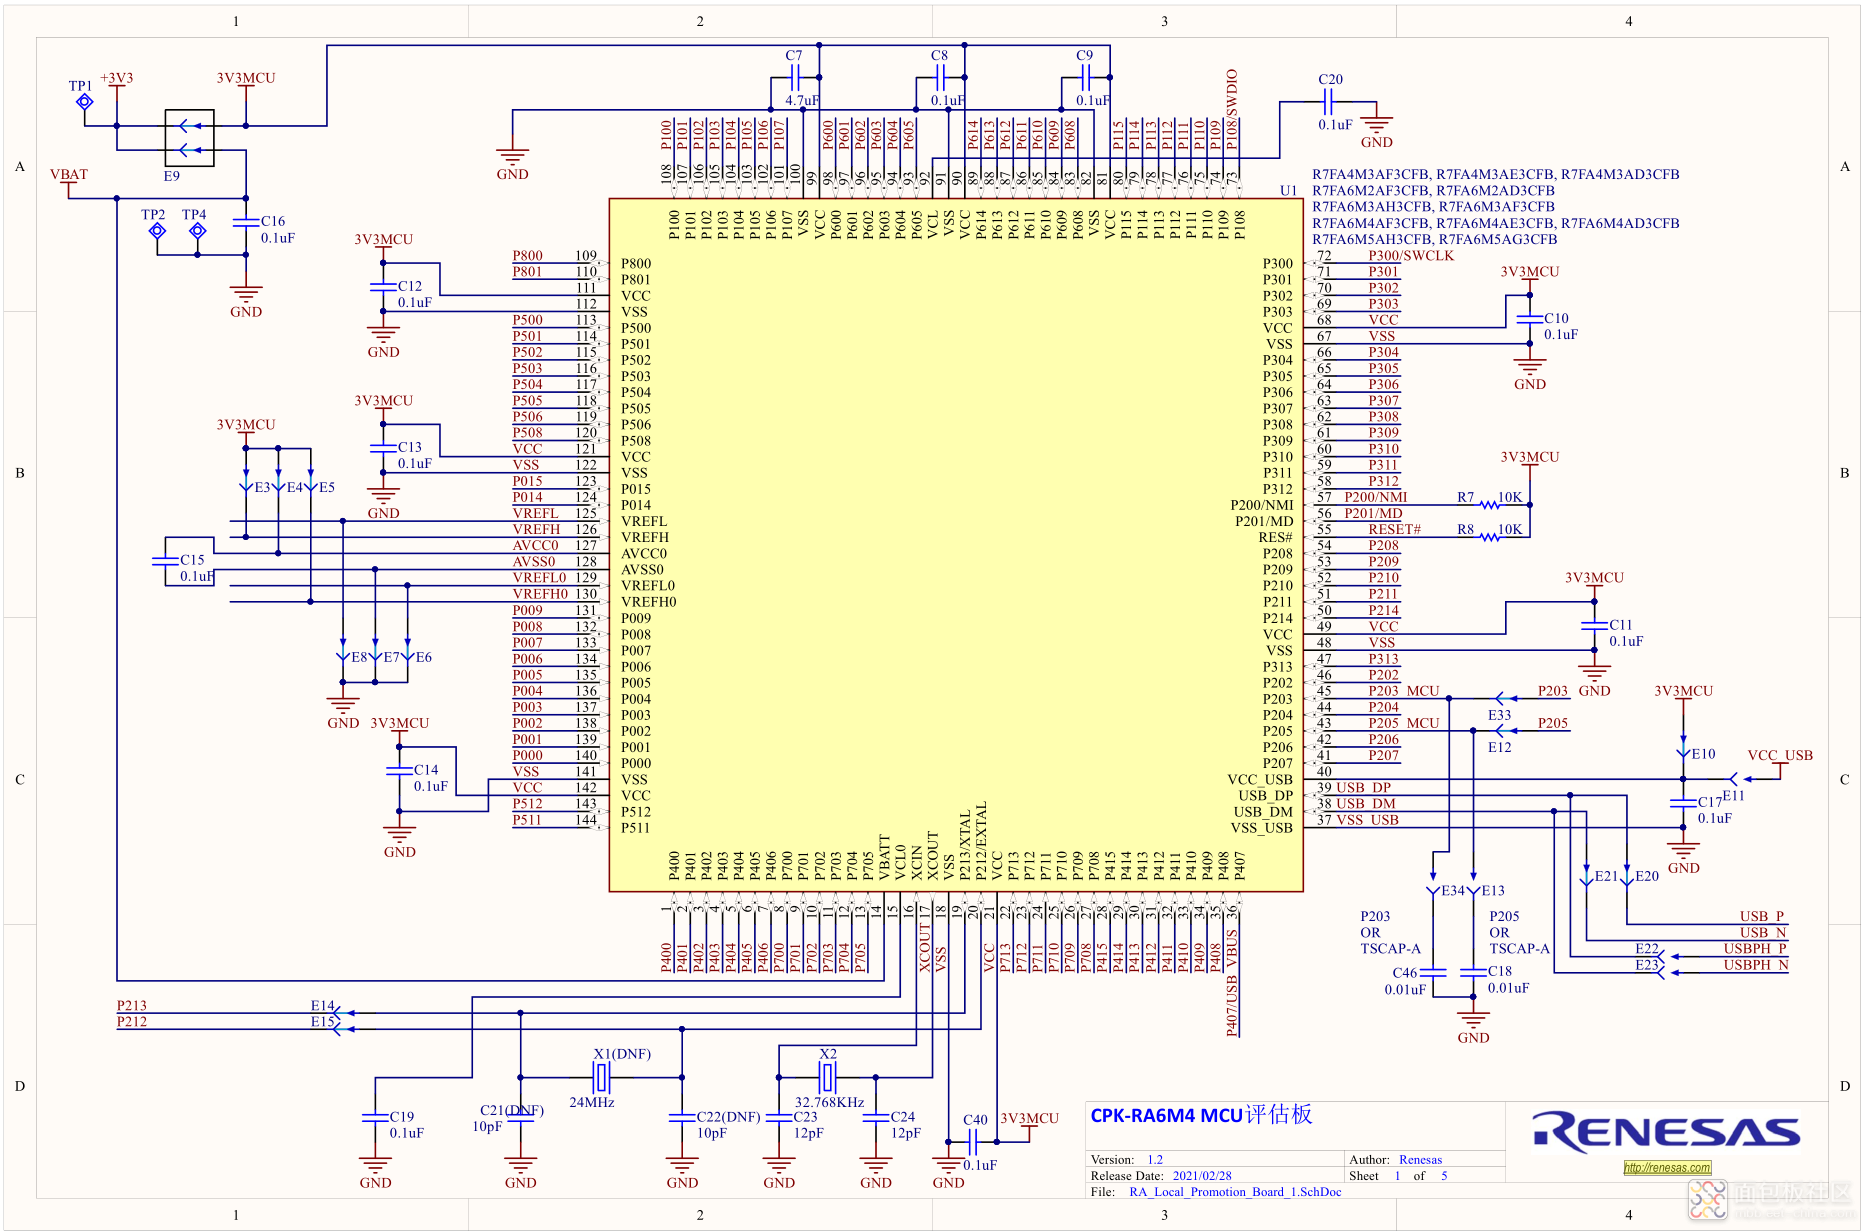The height and width of the screenshot is (1231, 1866).
Task: Select capacitor C18 0.01uF symbol
Action: click(x=1473, y=972)
